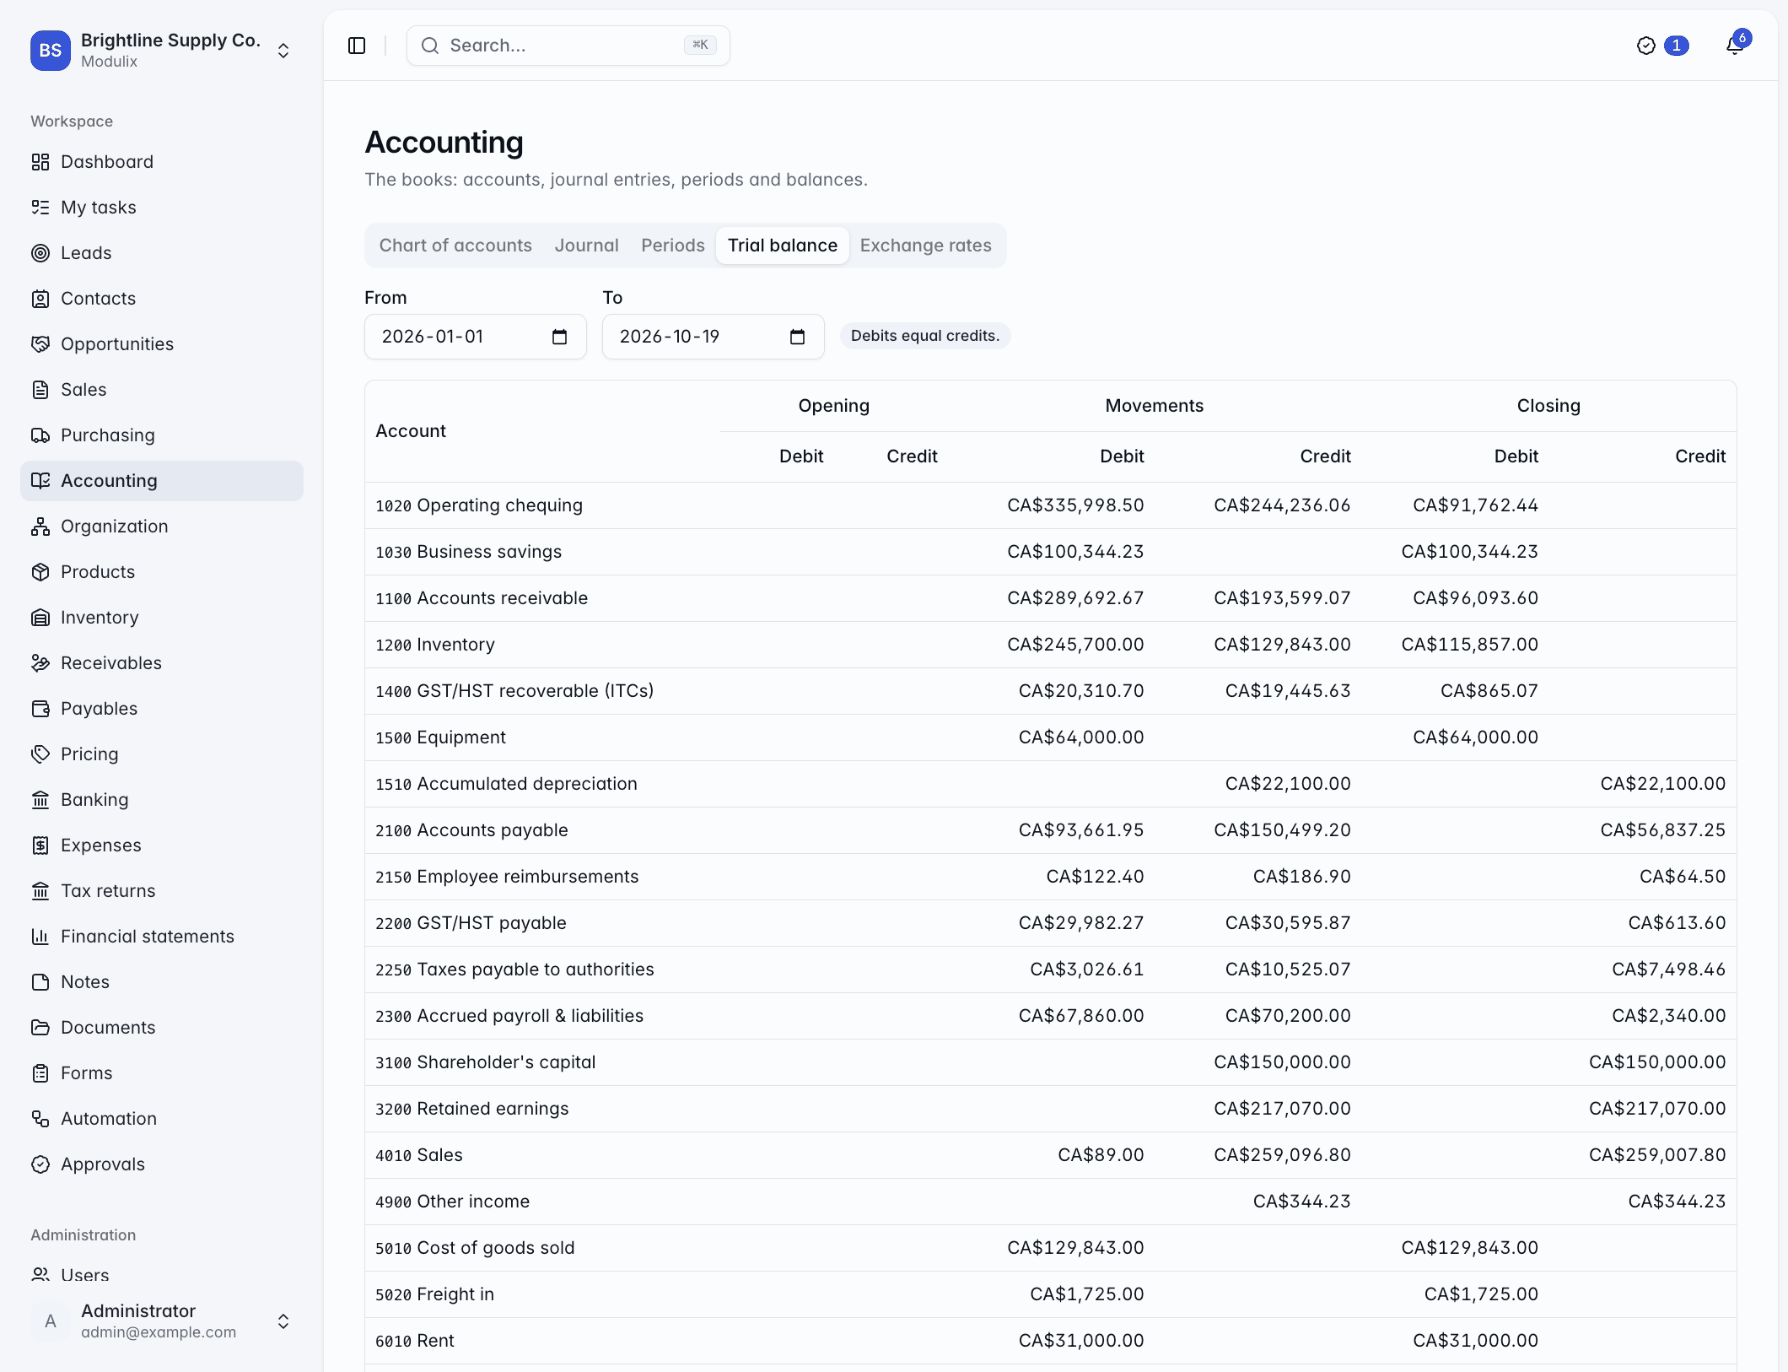This screenshot has height=1372, width=1788.
Task: Click the Organization hierarchy icon
Action: pyautogui.click(x=40, y=526)
